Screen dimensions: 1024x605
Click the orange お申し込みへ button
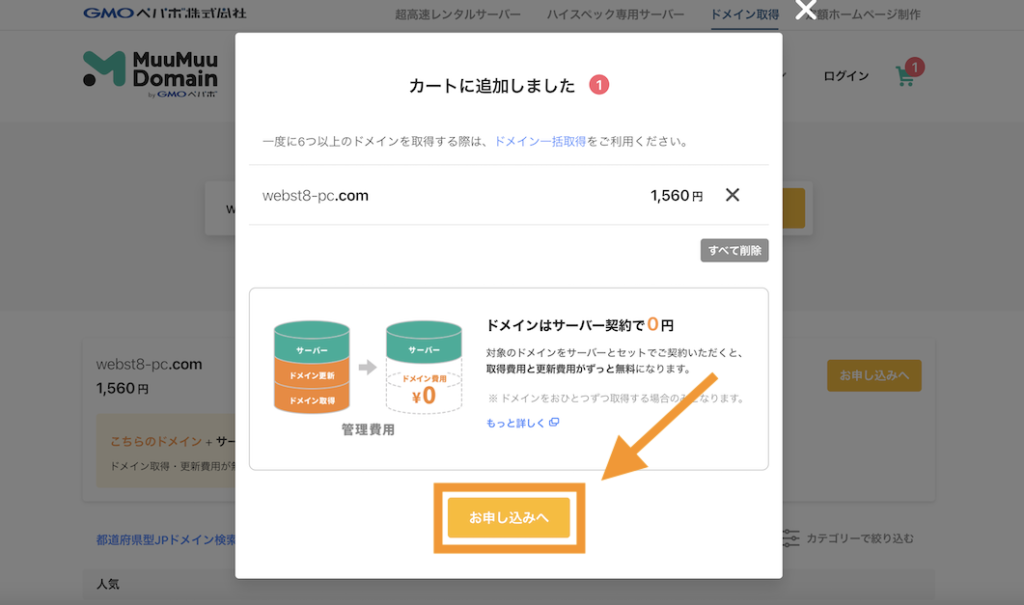click(509, 518)
